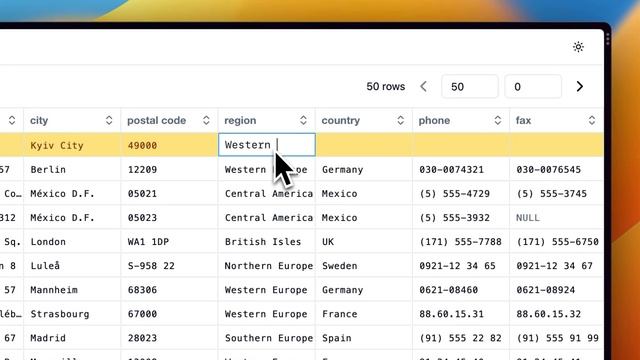This screenshot has width=640, height=360.
Task: Sort by the region column
Action: pos(303,120)
